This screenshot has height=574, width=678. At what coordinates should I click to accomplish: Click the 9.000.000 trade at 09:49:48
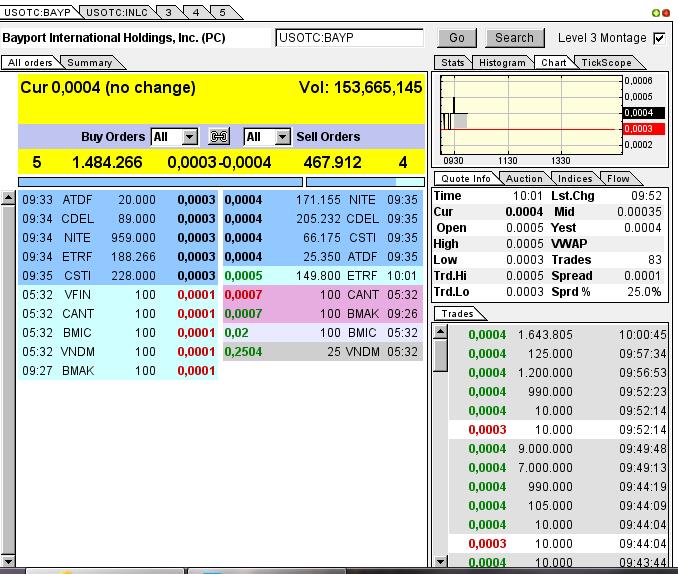[558, 449]
